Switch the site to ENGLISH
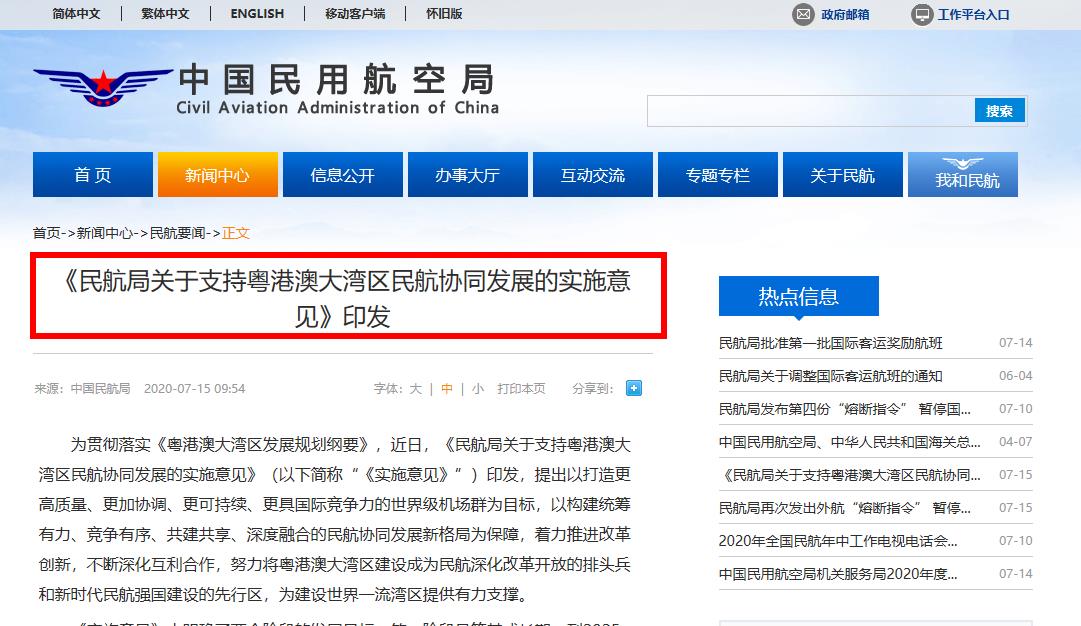 click(x=257, y=14)
